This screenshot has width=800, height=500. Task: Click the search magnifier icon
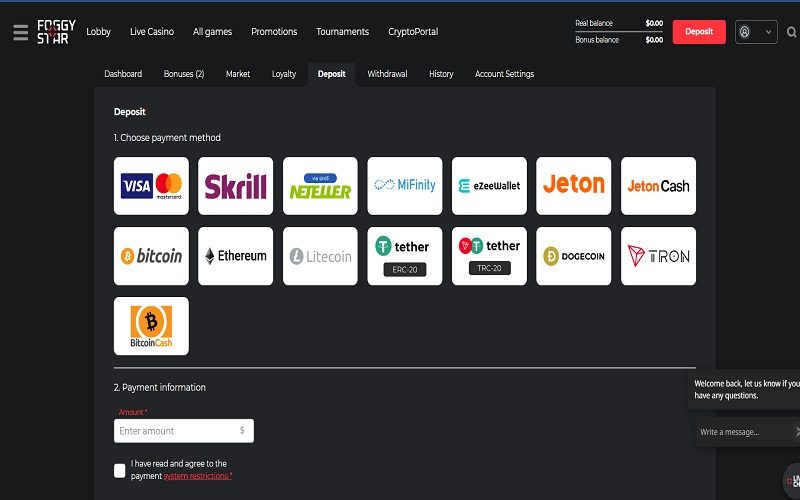pos(792,32)
